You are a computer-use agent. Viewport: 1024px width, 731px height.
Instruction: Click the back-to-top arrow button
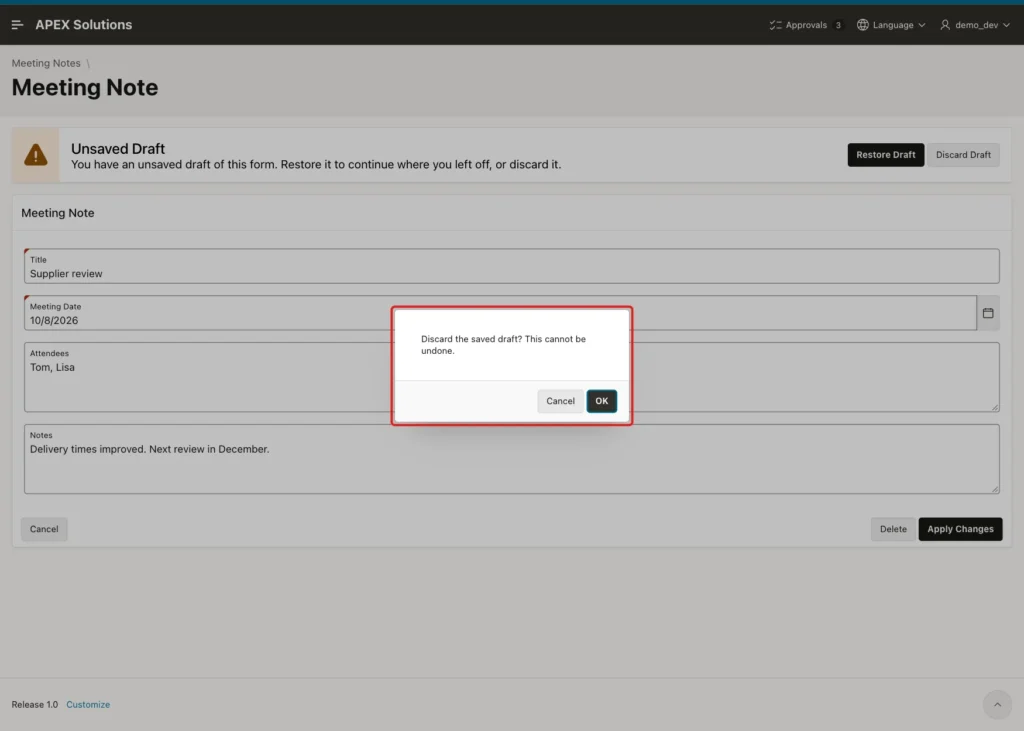tap(997, 704)
